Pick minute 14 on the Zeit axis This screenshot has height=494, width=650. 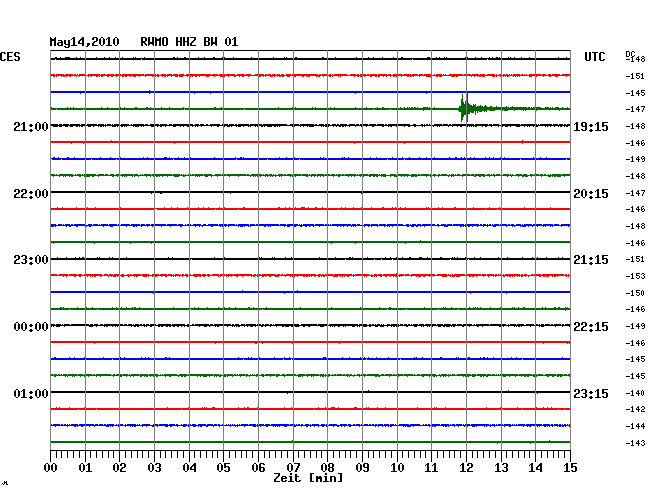(x=536, y=467)
